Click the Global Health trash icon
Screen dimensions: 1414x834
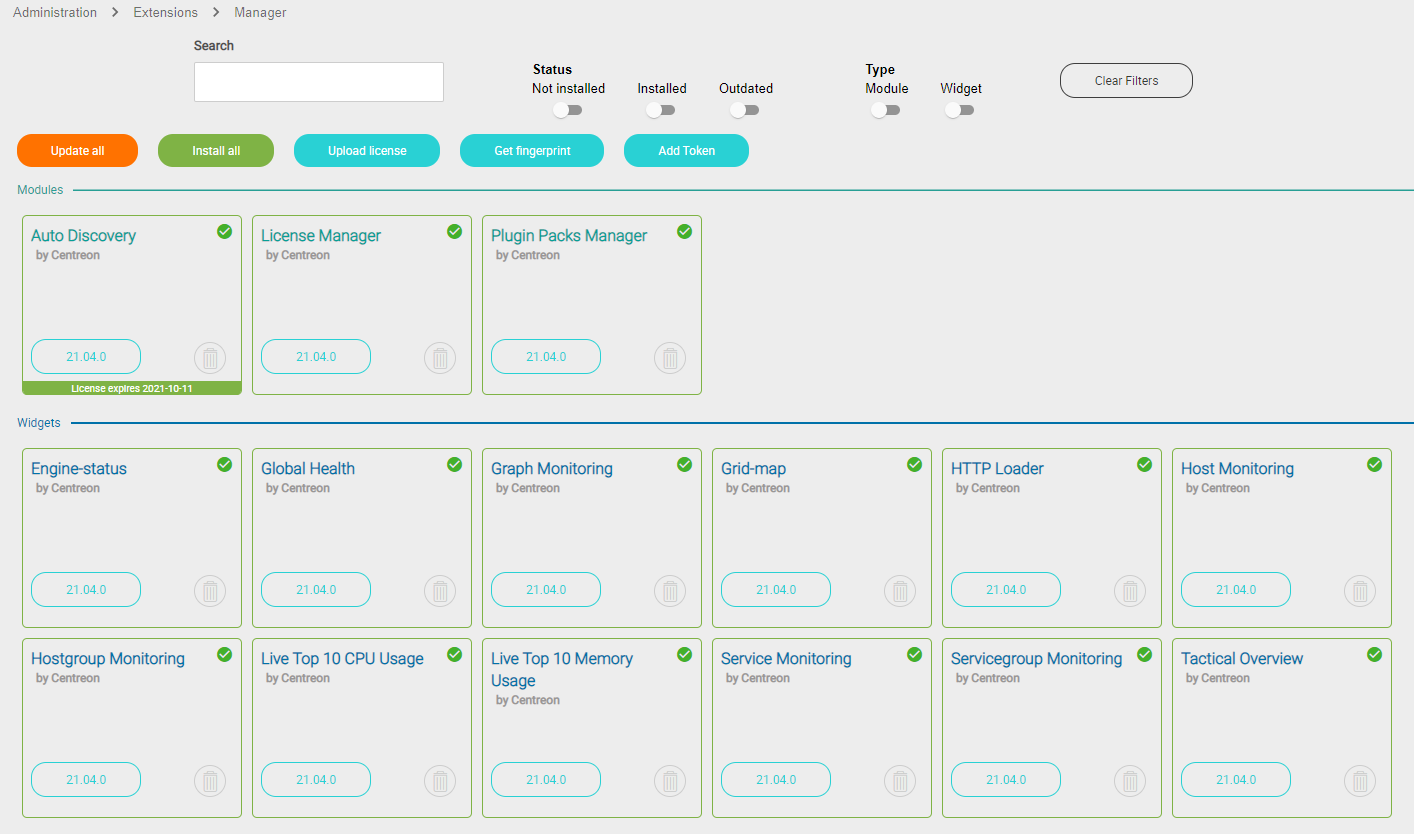[440, 590]
